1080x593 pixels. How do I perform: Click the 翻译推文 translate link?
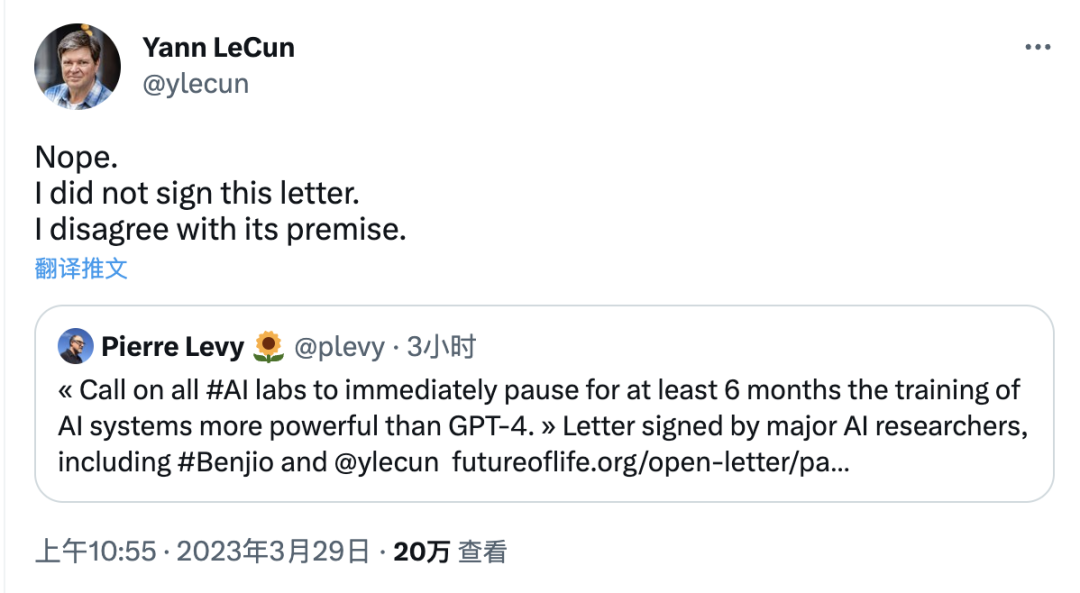(x=81, y=268)
